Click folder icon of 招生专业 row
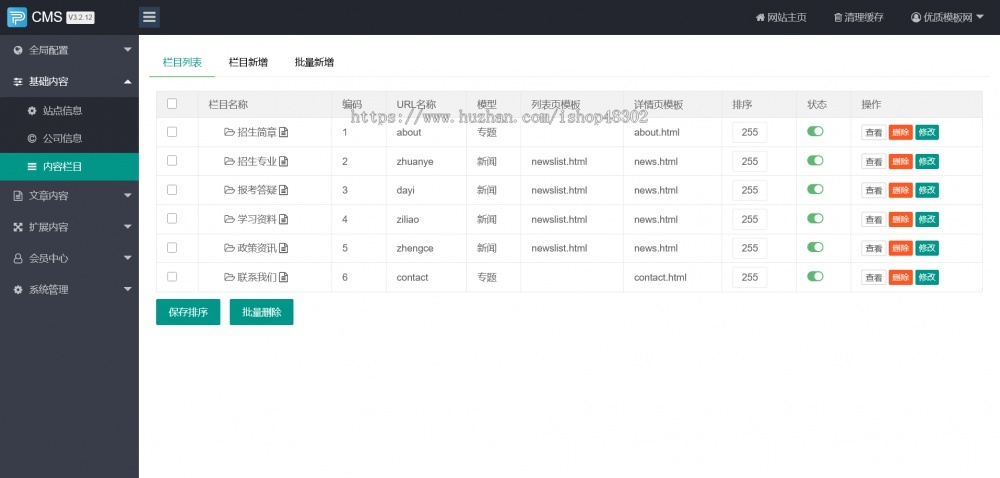The width and height of the screenshot is (1000, 478). click(x=230, y=161)
